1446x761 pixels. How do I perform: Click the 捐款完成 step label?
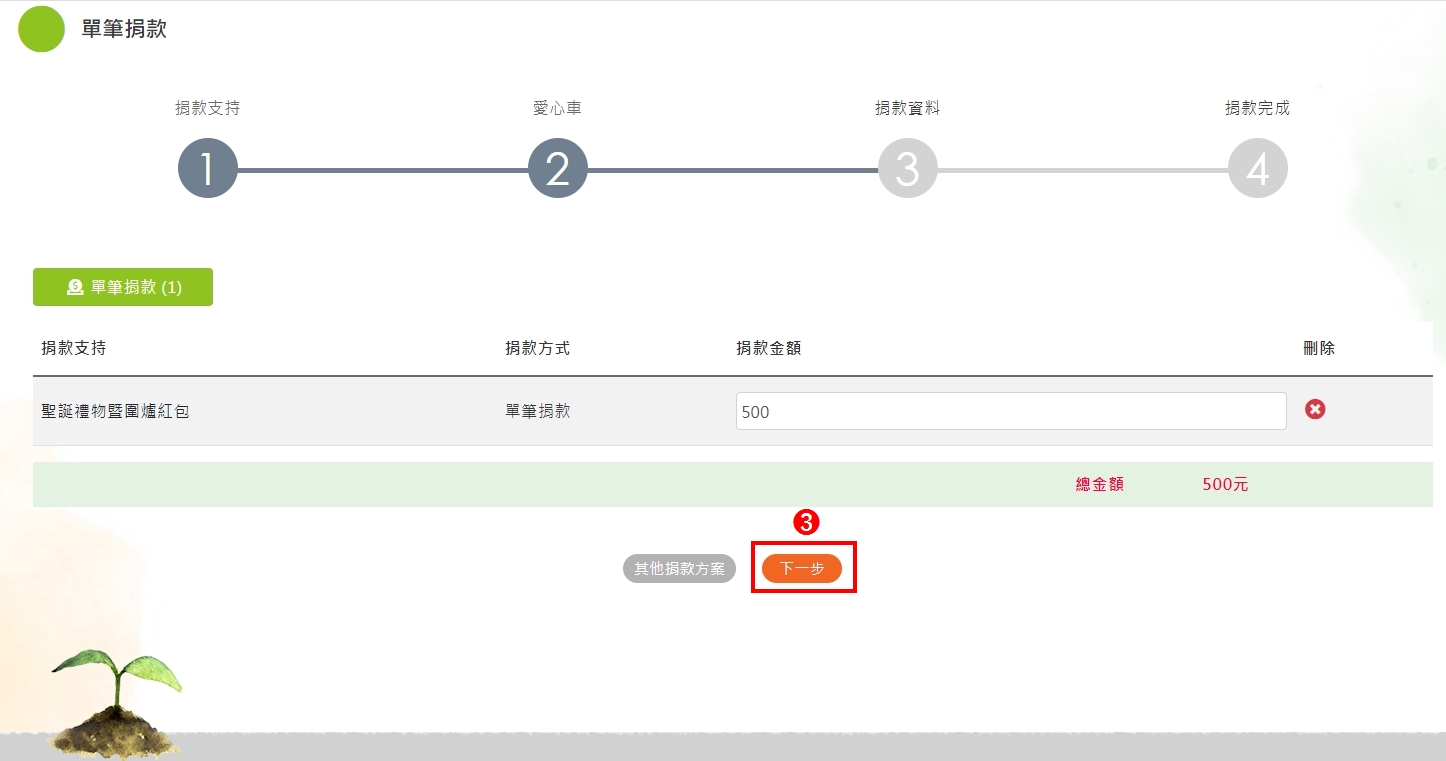pos(1257,108)
